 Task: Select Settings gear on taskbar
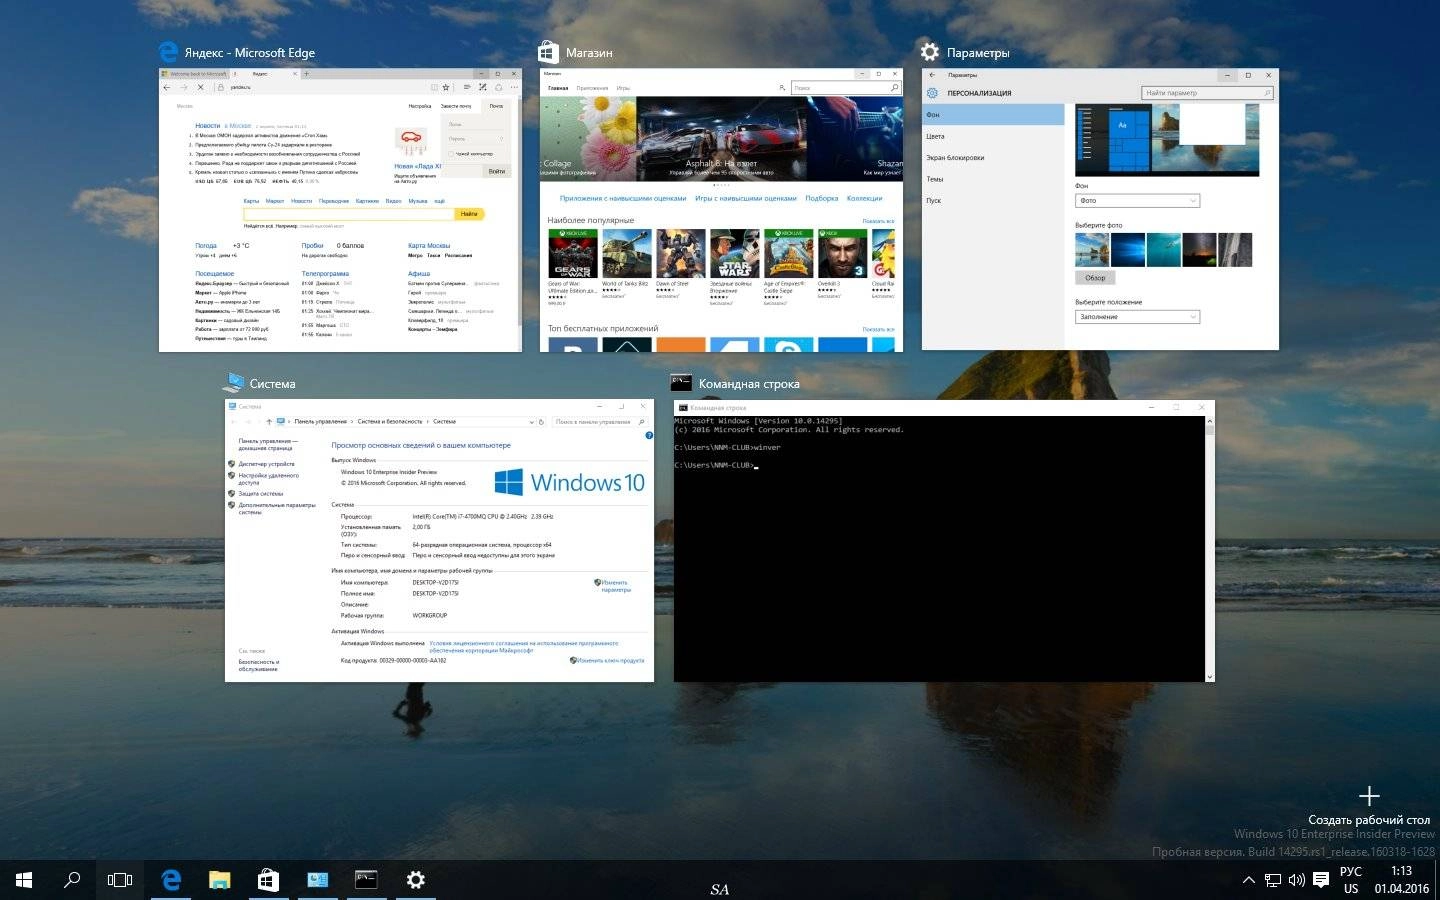click(415, 880)
